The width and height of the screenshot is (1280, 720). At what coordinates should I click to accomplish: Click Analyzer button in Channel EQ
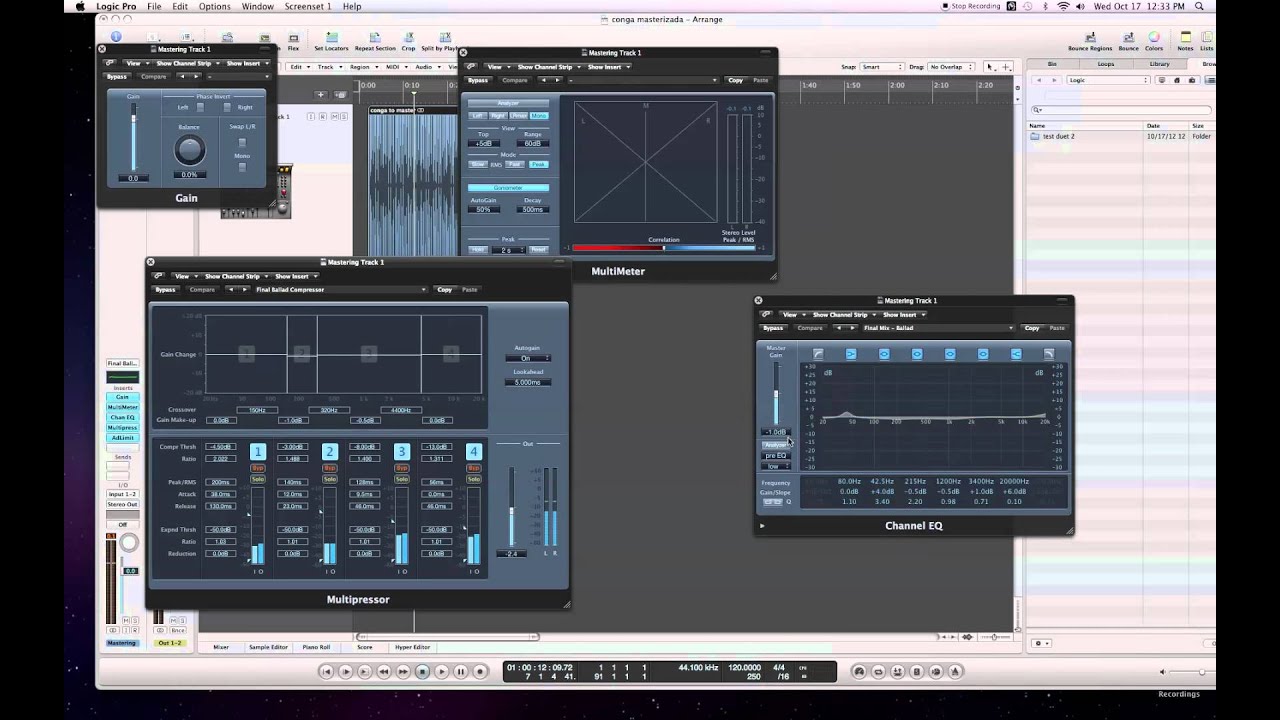(x=775, y=445)
